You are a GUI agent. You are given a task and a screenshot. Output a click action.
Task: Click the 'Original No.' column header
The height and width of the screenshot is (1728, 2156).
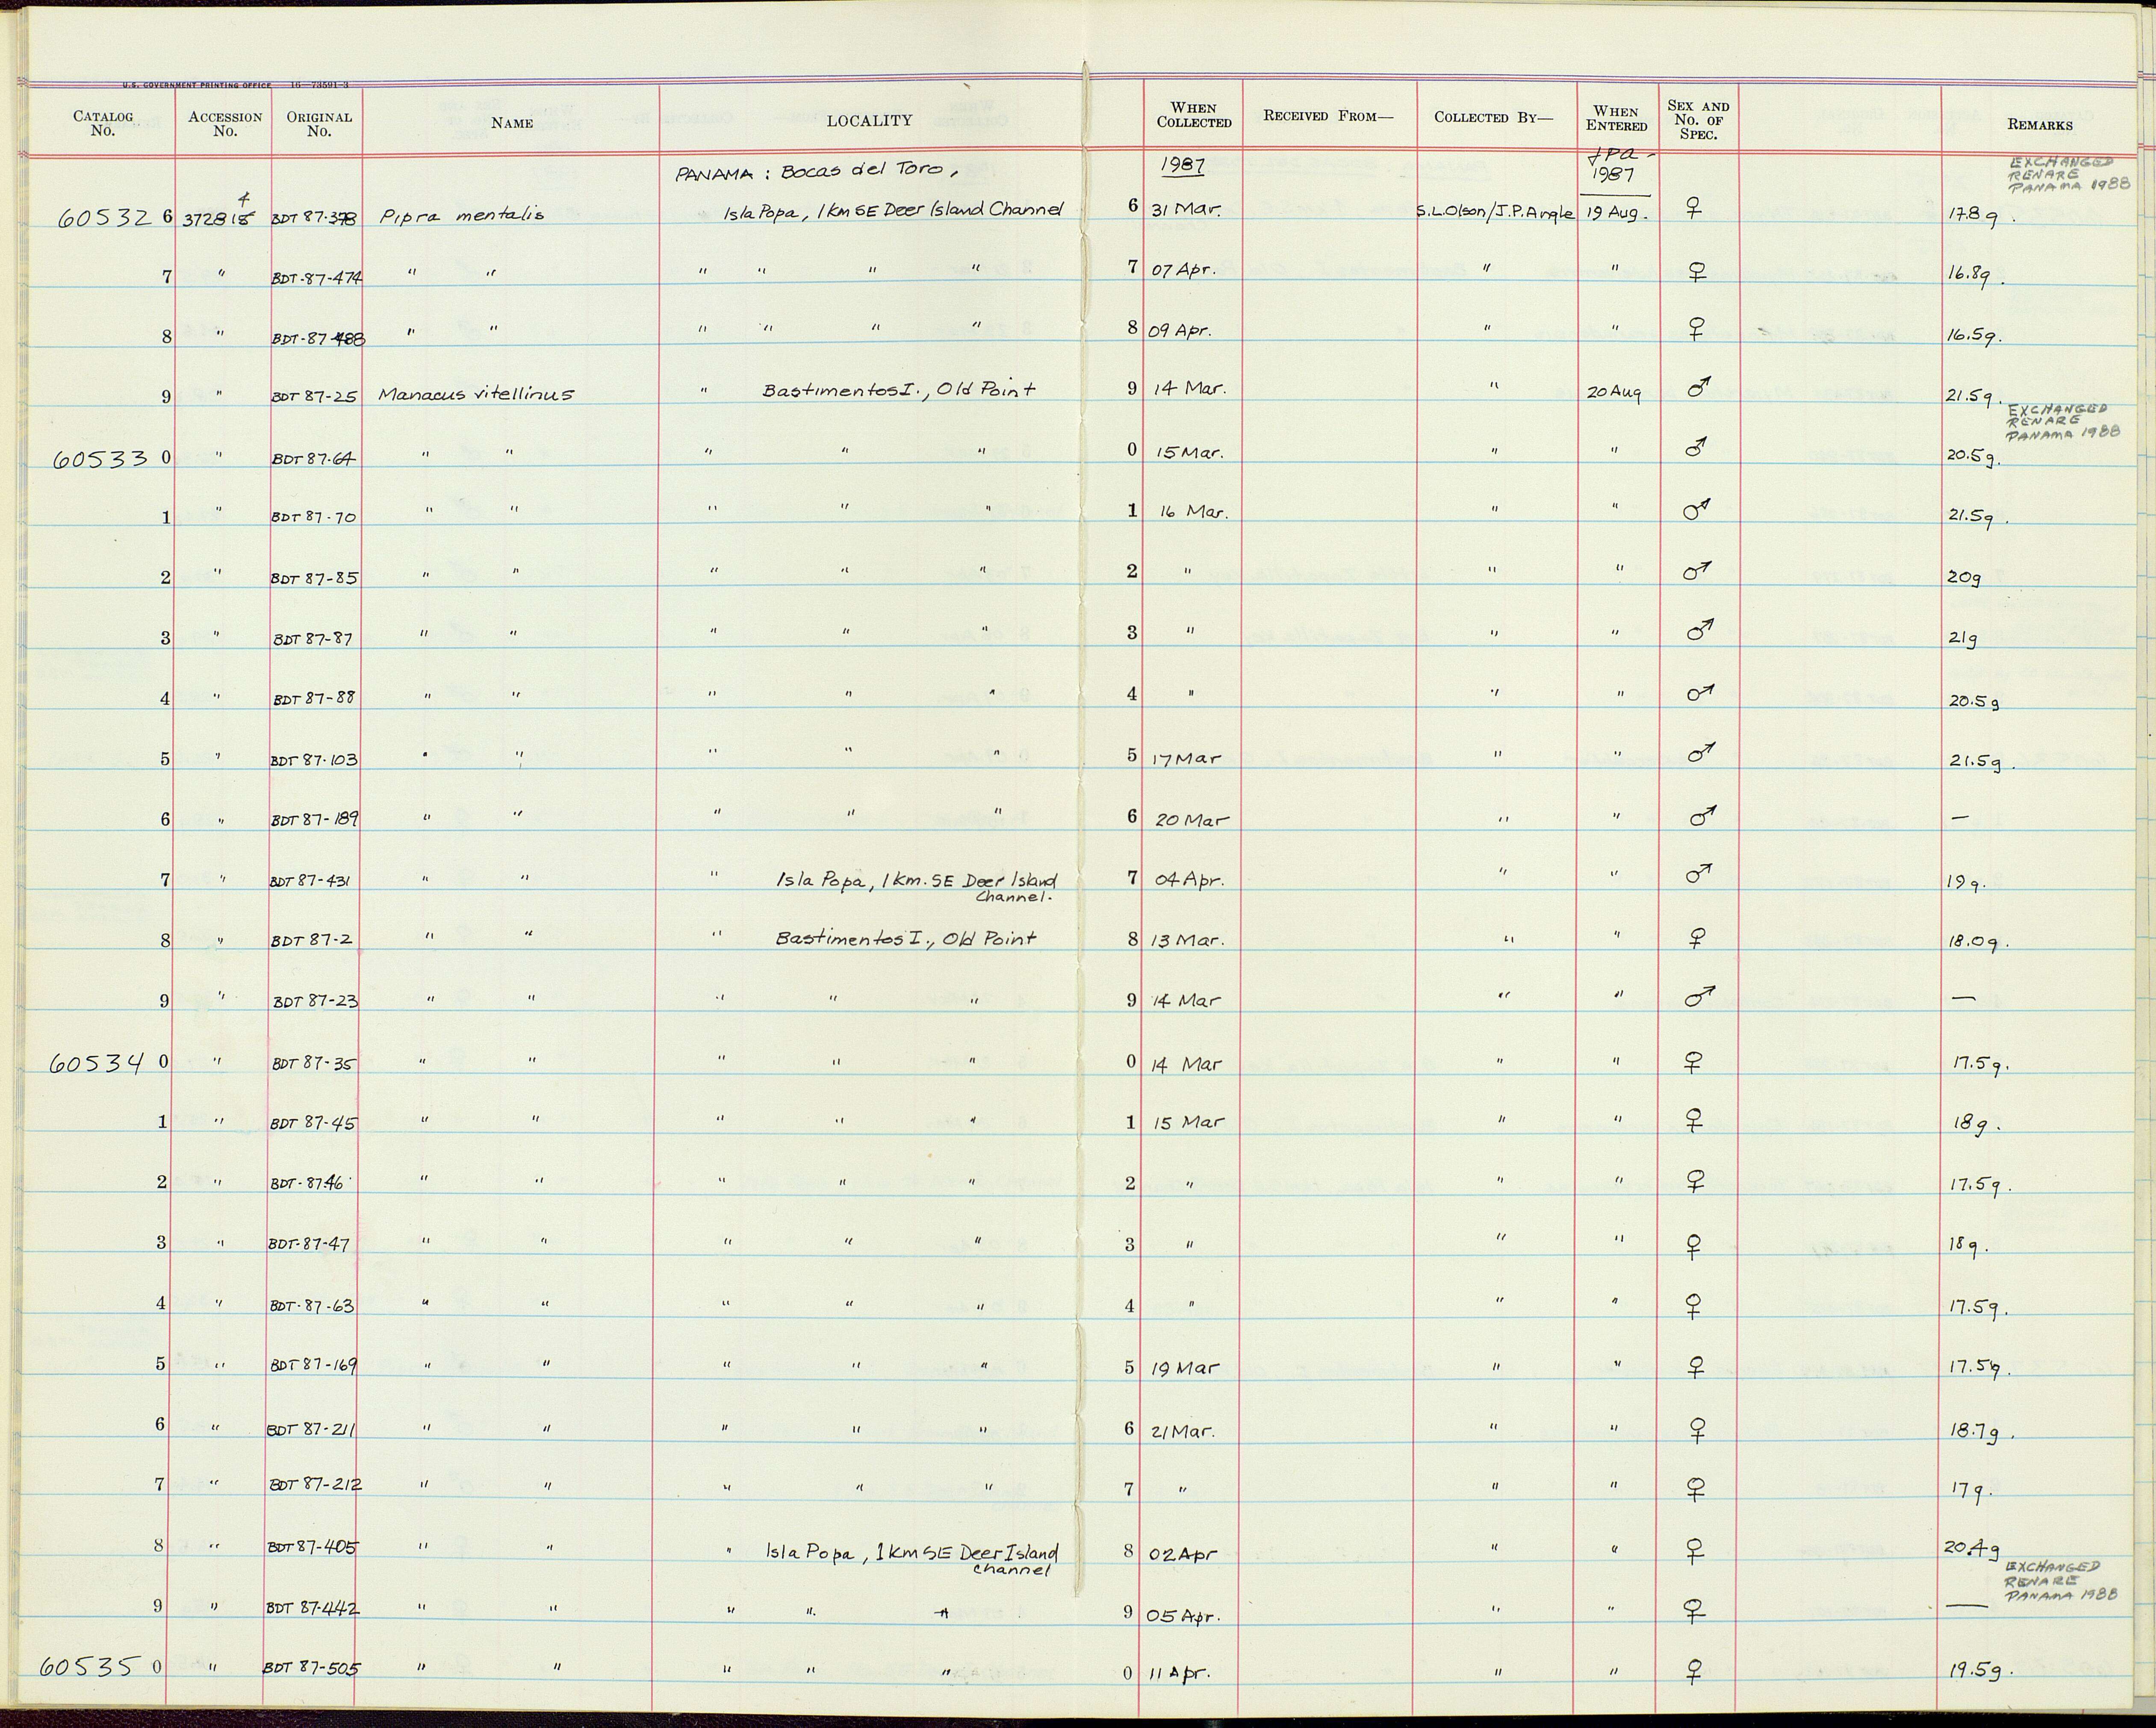[319, 123]
